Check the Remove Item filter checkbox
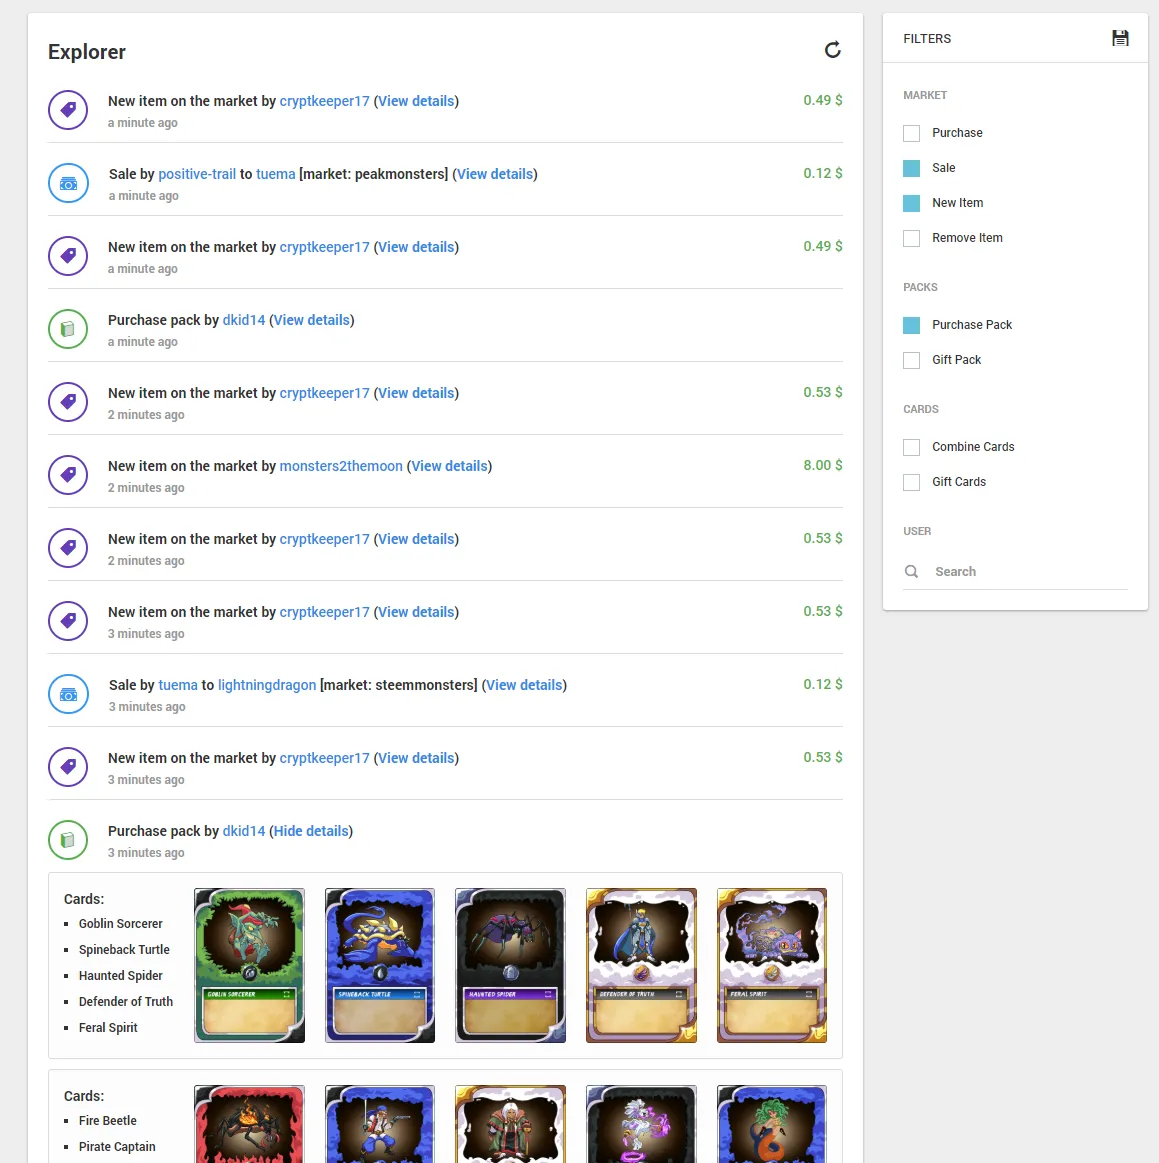1159x1163 pixels. [x=911, y=238]
